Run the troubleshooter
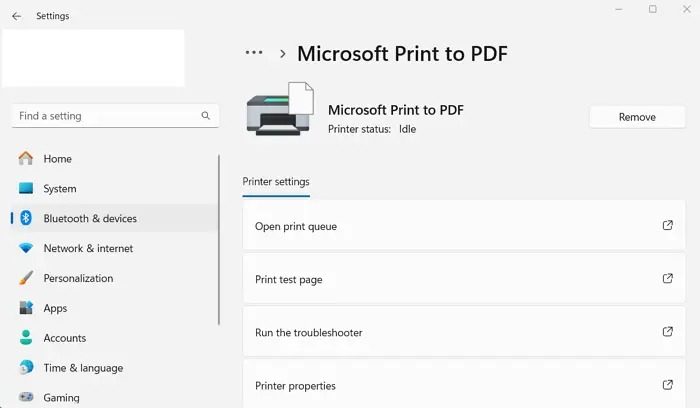The height and width of the screenshot is (408, 700). [x=463, y=332]
